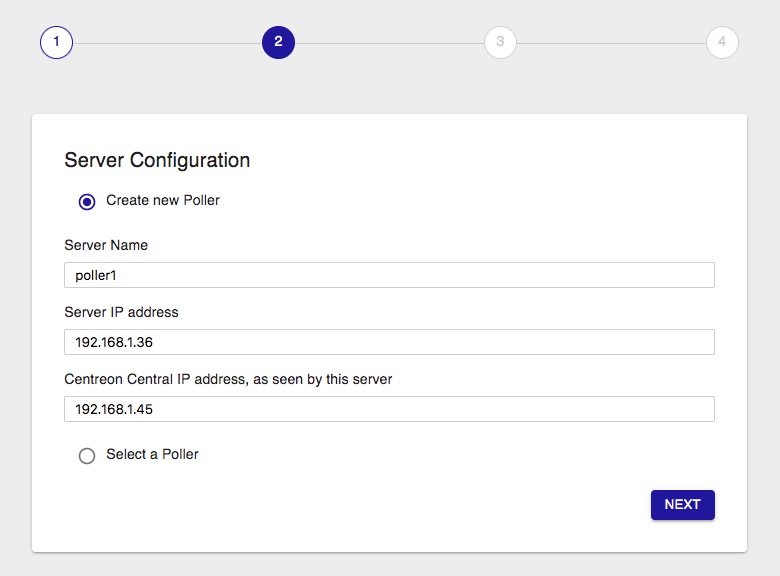Viewport: 780px width, 576px height.
Task: Edit the Centreon Central IP address field
Action: [x=389, y=409]
